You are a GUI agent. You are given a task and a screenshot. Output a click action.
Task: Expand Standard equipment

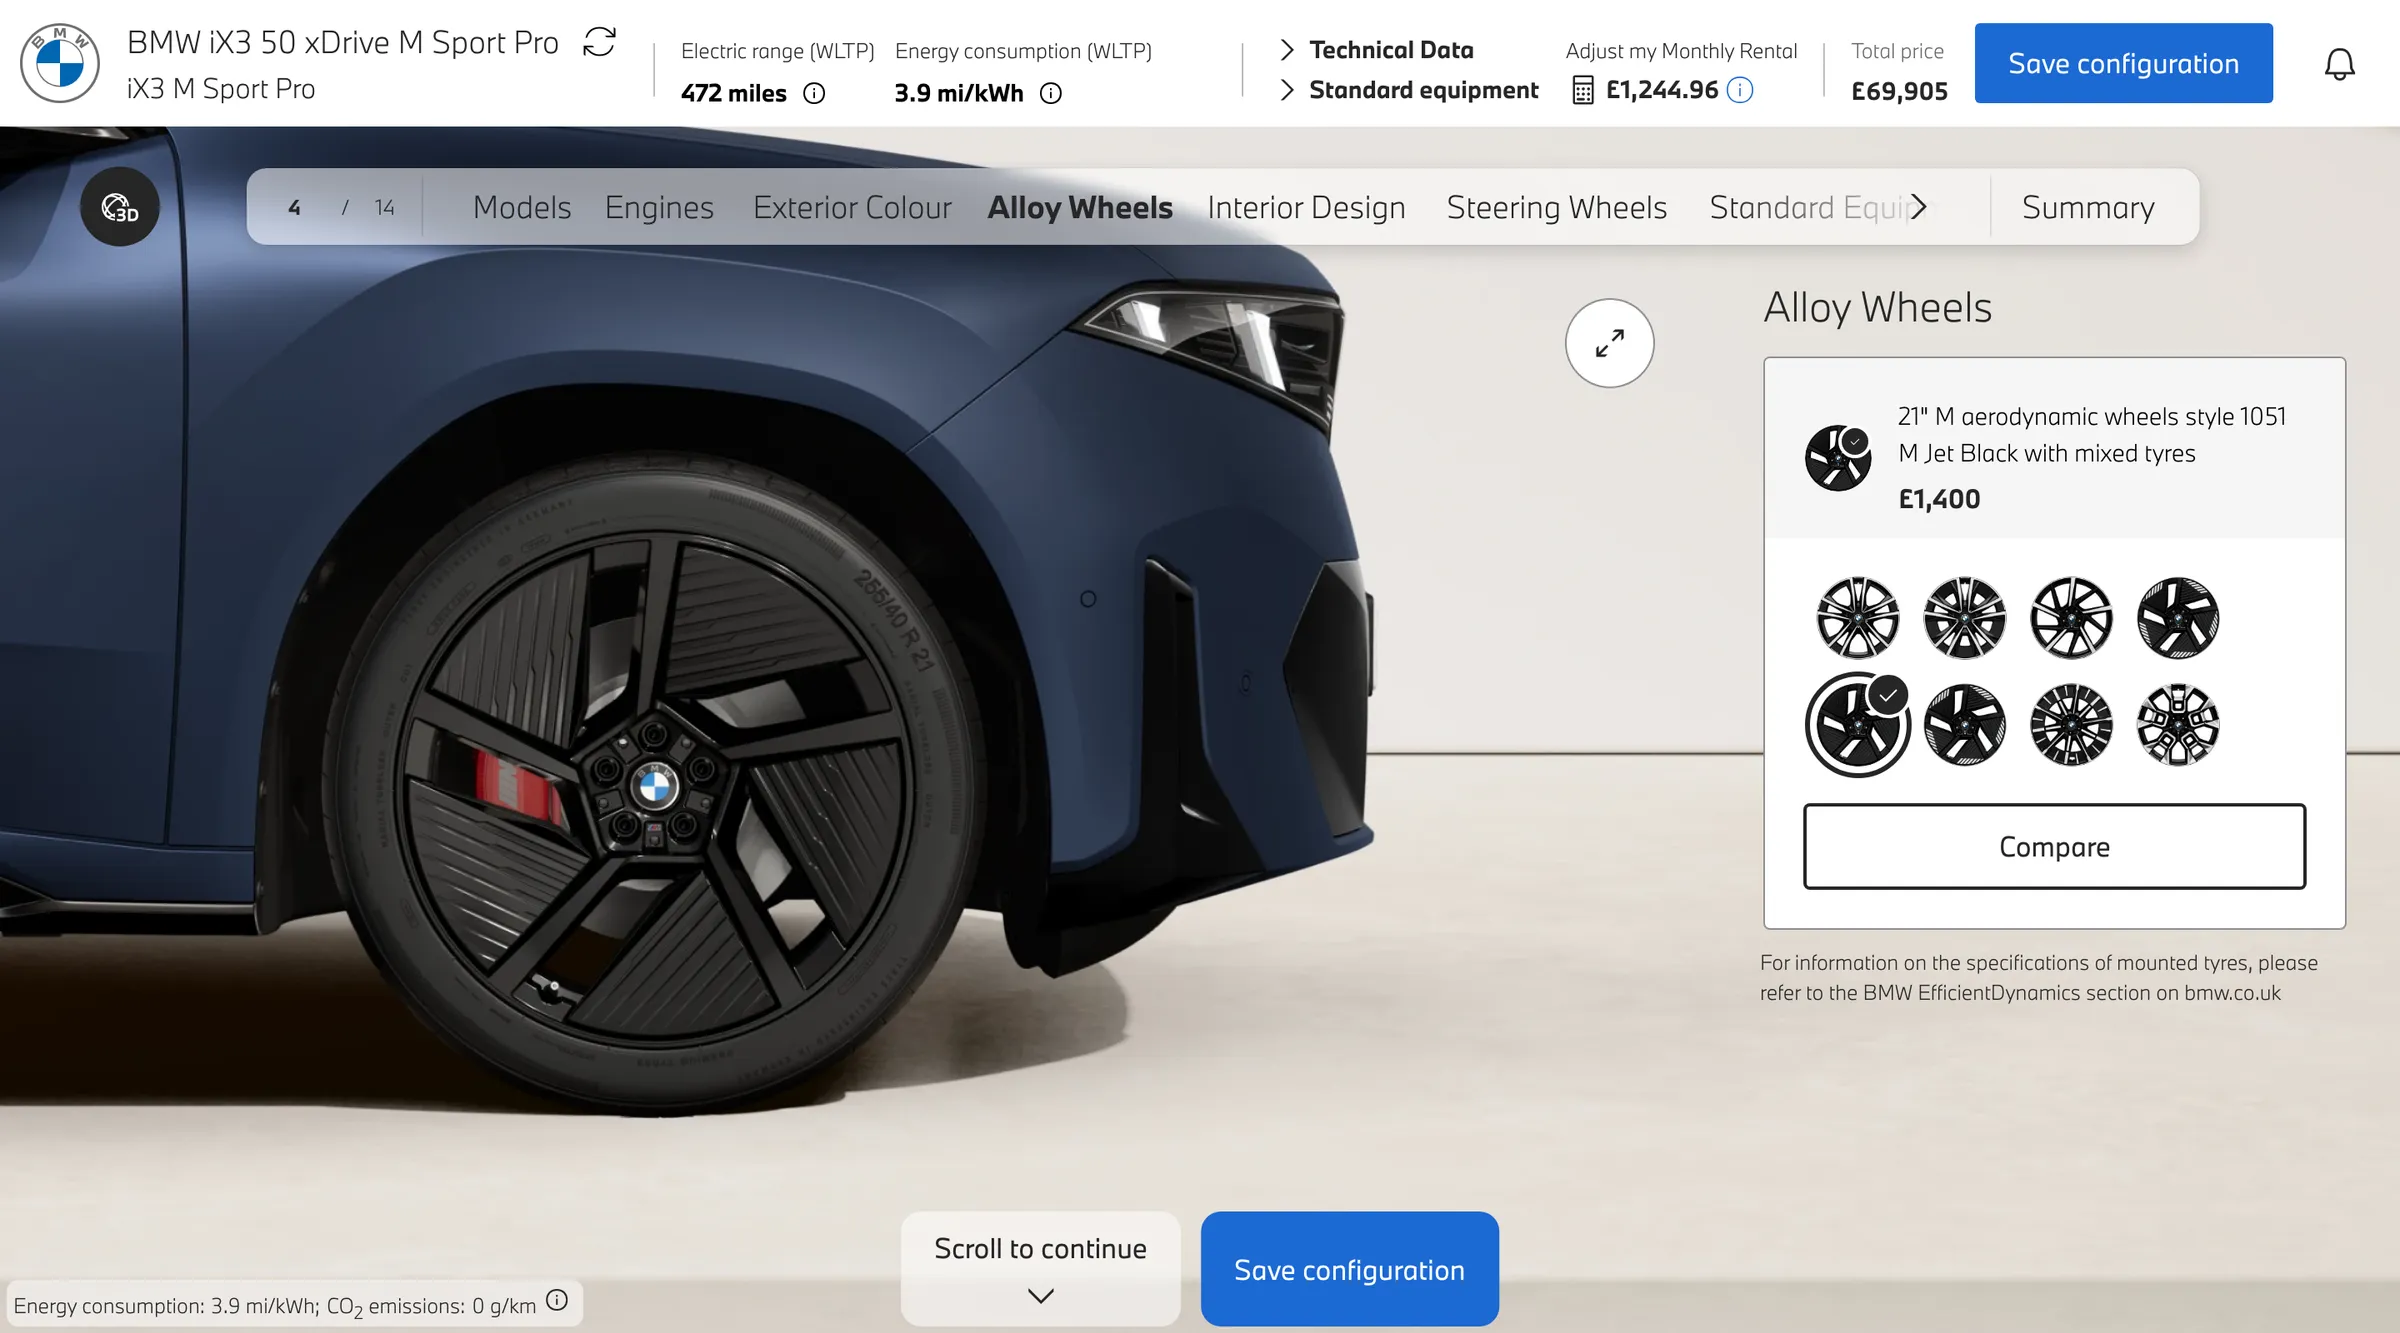(x=1409, y=90)
